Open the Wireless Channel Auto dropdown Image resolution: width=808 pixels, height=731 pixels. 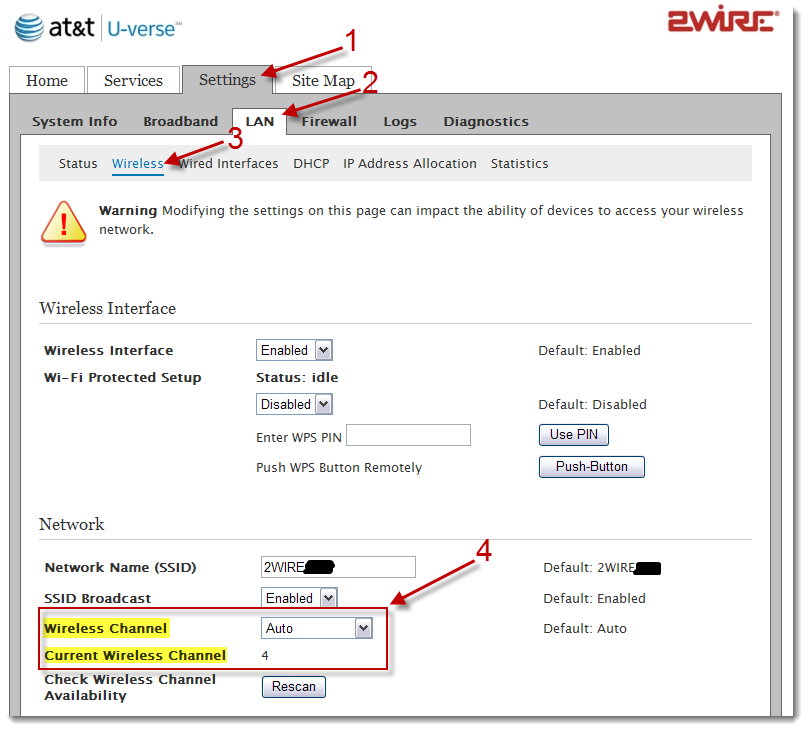(316, 628)
